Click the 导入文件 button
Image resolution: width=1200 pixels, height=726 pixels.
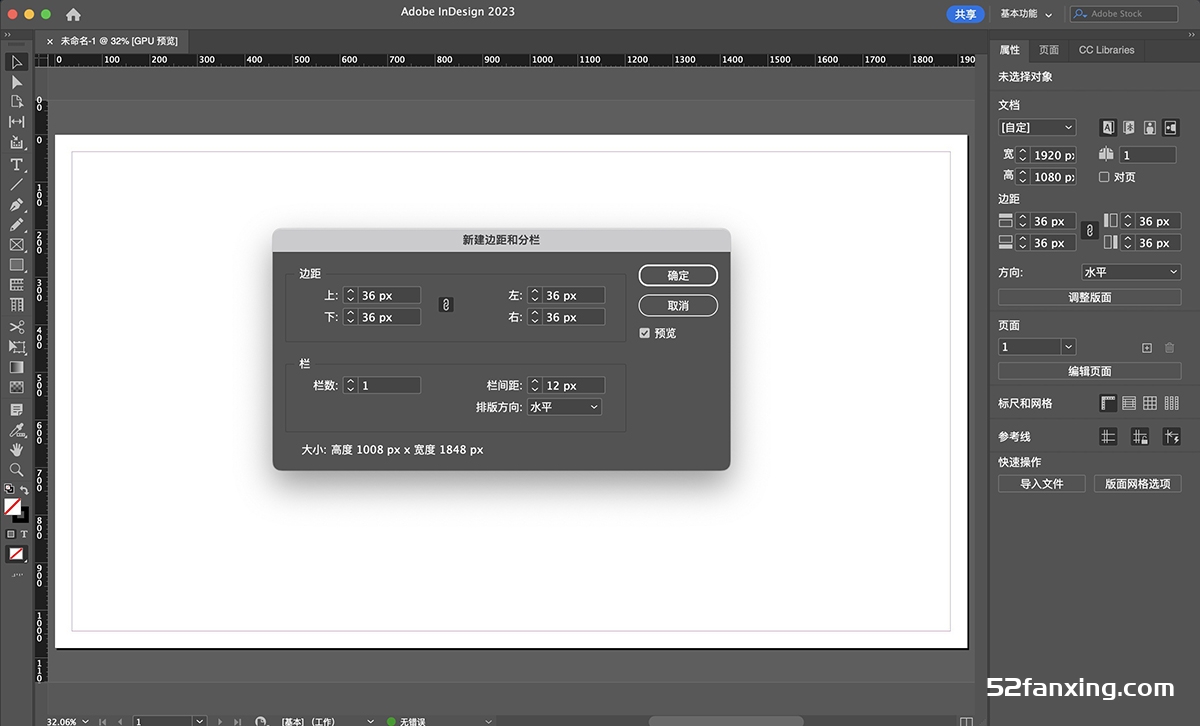coord(1041,483)
